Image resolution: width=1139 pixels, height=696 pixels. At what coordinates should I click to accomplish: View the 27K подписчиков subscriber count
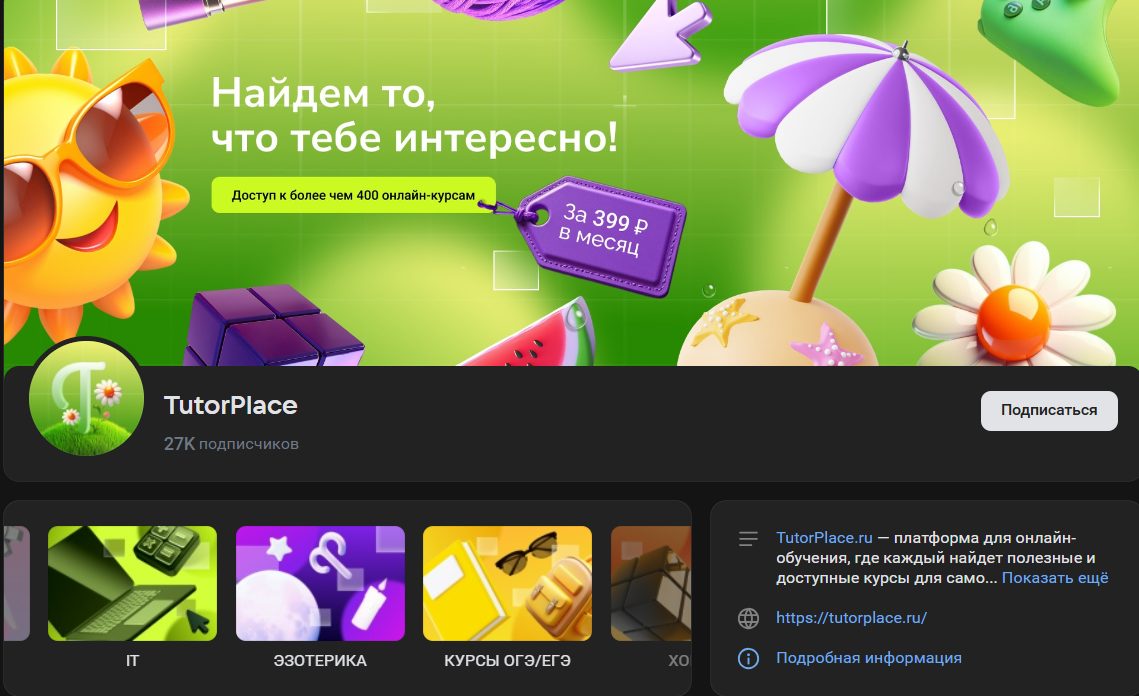pos(231,443)
